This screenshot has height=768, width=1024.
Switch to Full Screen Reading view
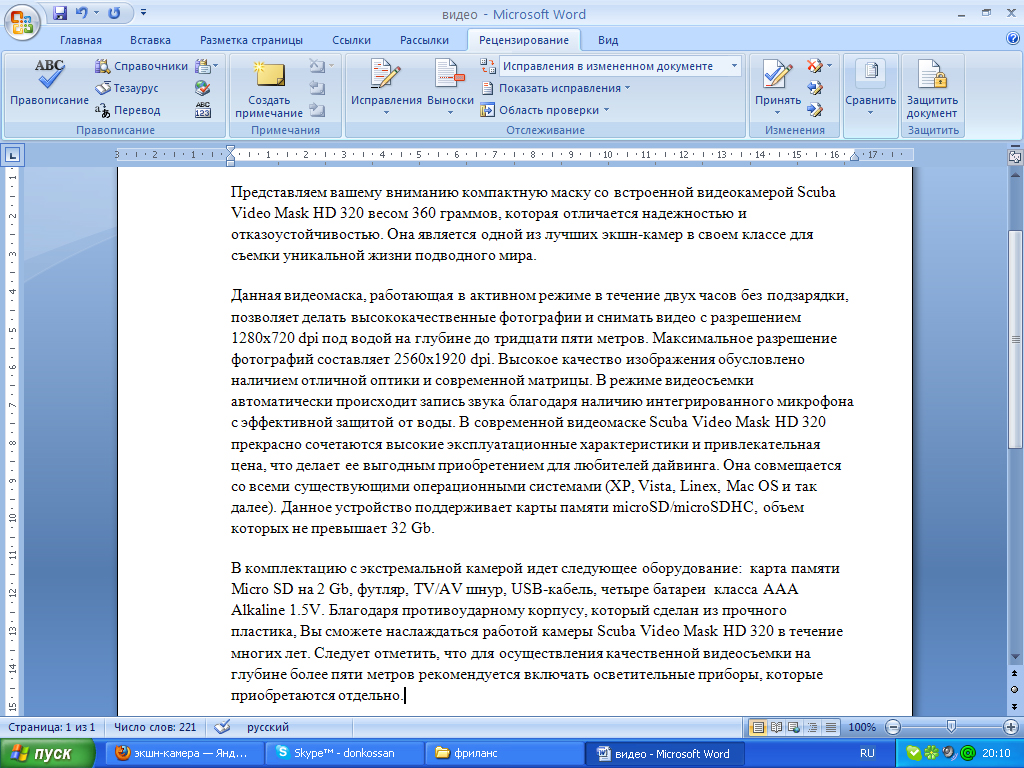pyautogui.click(x=776, y=727)
